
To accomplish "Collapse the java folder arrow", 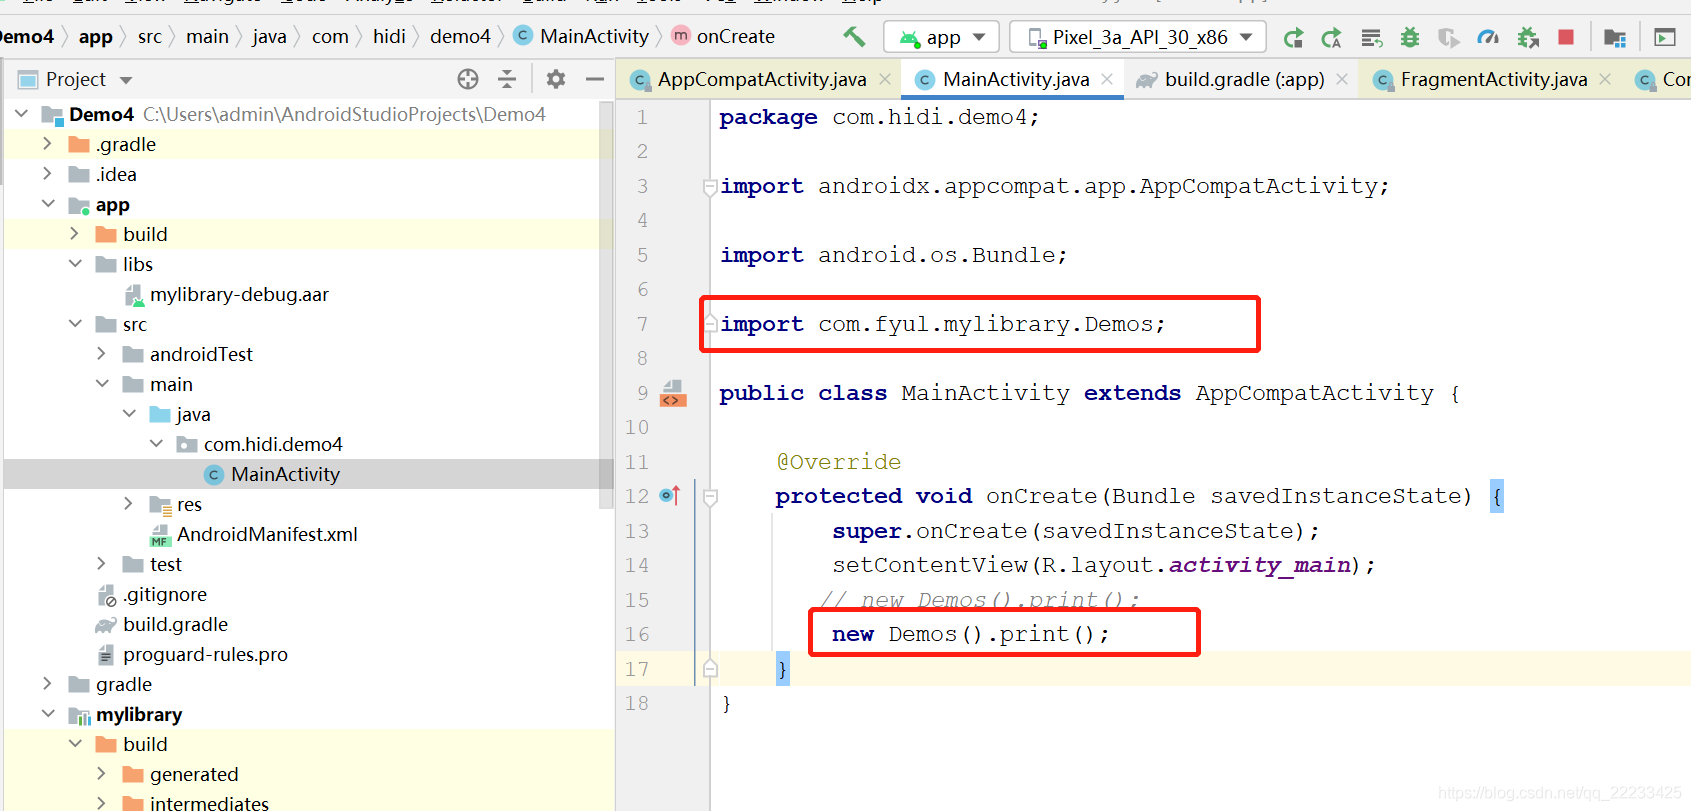I will [x=129, y=414].
